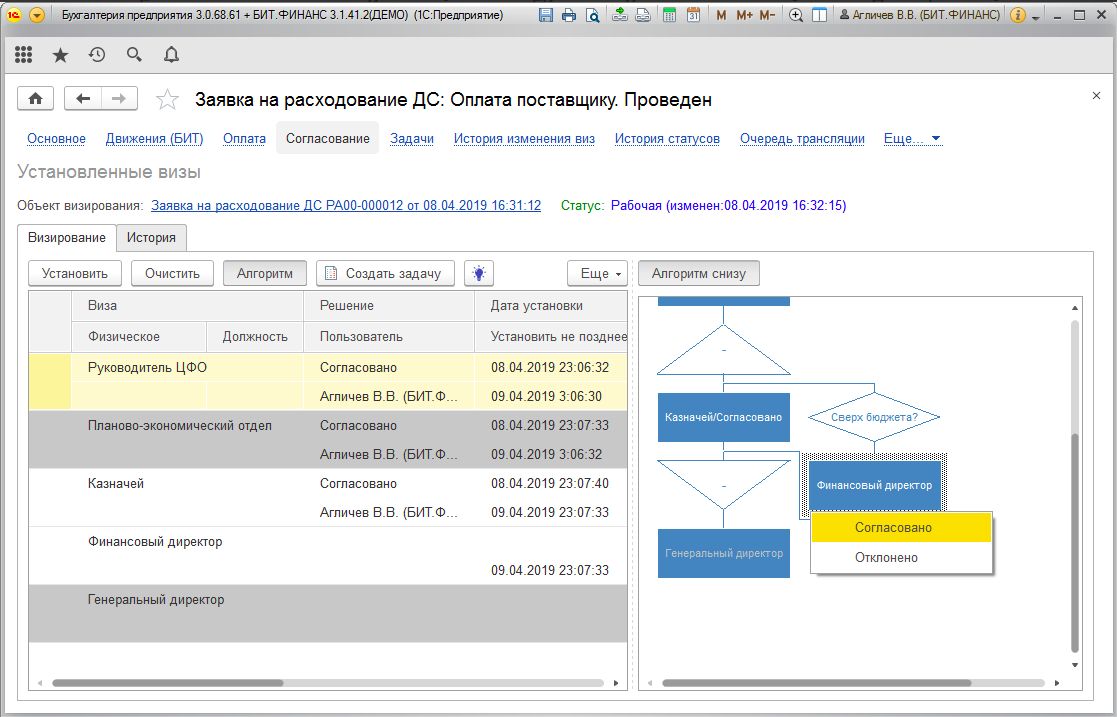Screen dimensions: 1117x717
Task: Open the history clock icon
Action: [x=97, y=55]
